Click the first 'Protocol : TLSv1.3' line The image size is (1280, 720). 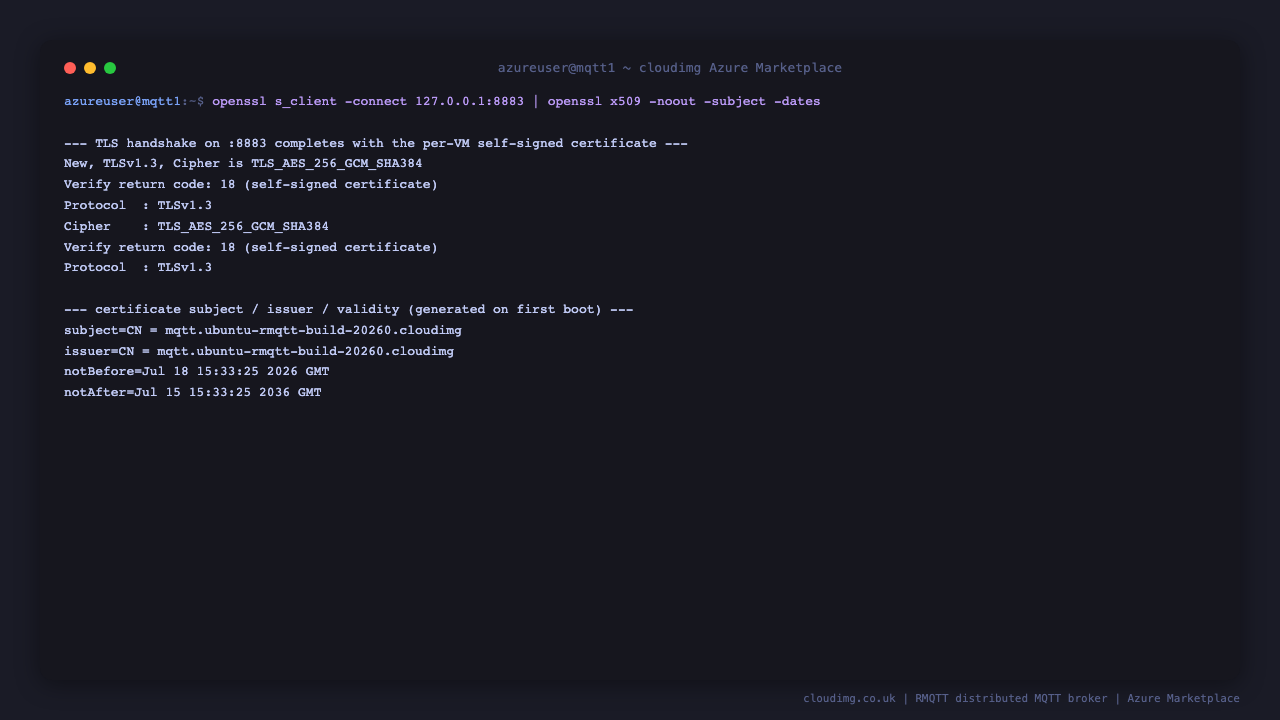coord(138,206)
